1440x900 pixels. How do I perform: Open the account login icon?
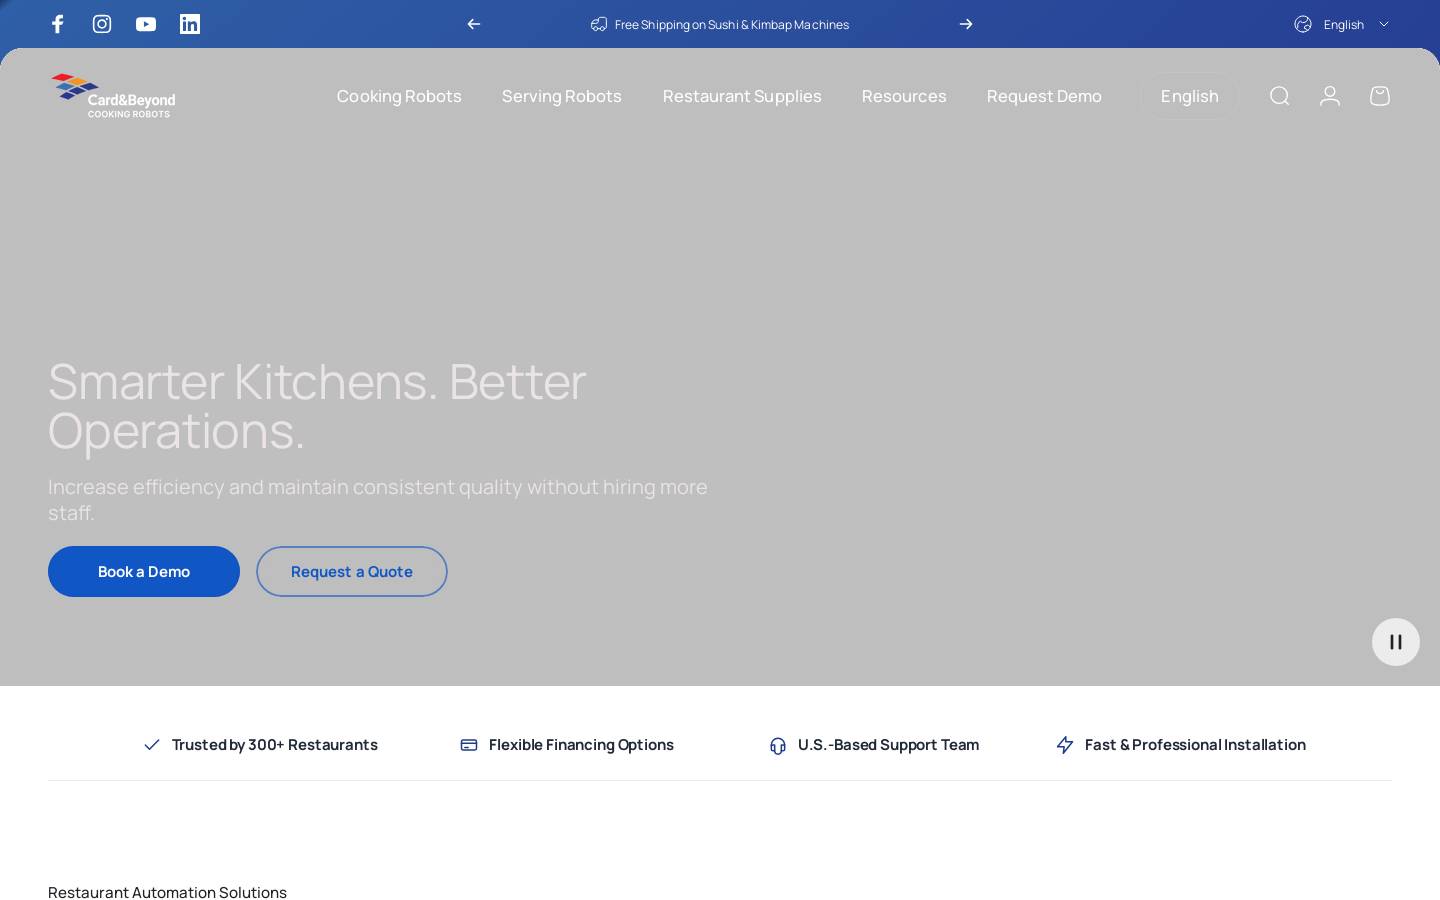(x=1330, y=96)
